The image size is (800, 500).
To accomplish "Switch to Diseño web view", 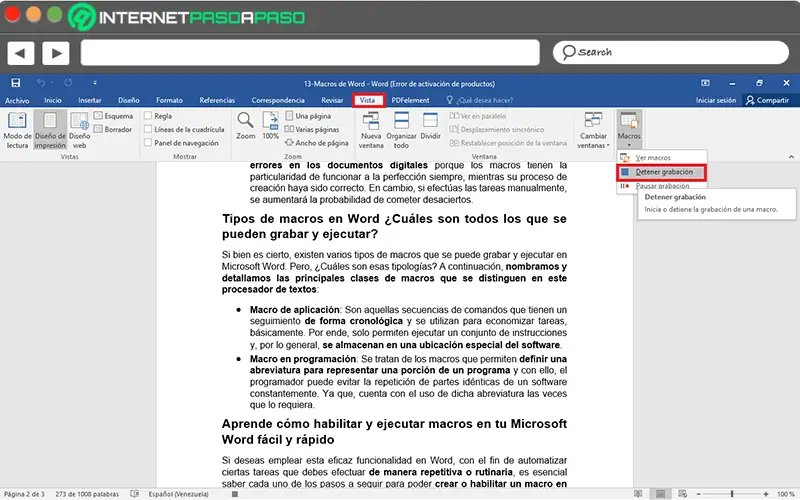I will coord(80,130).
